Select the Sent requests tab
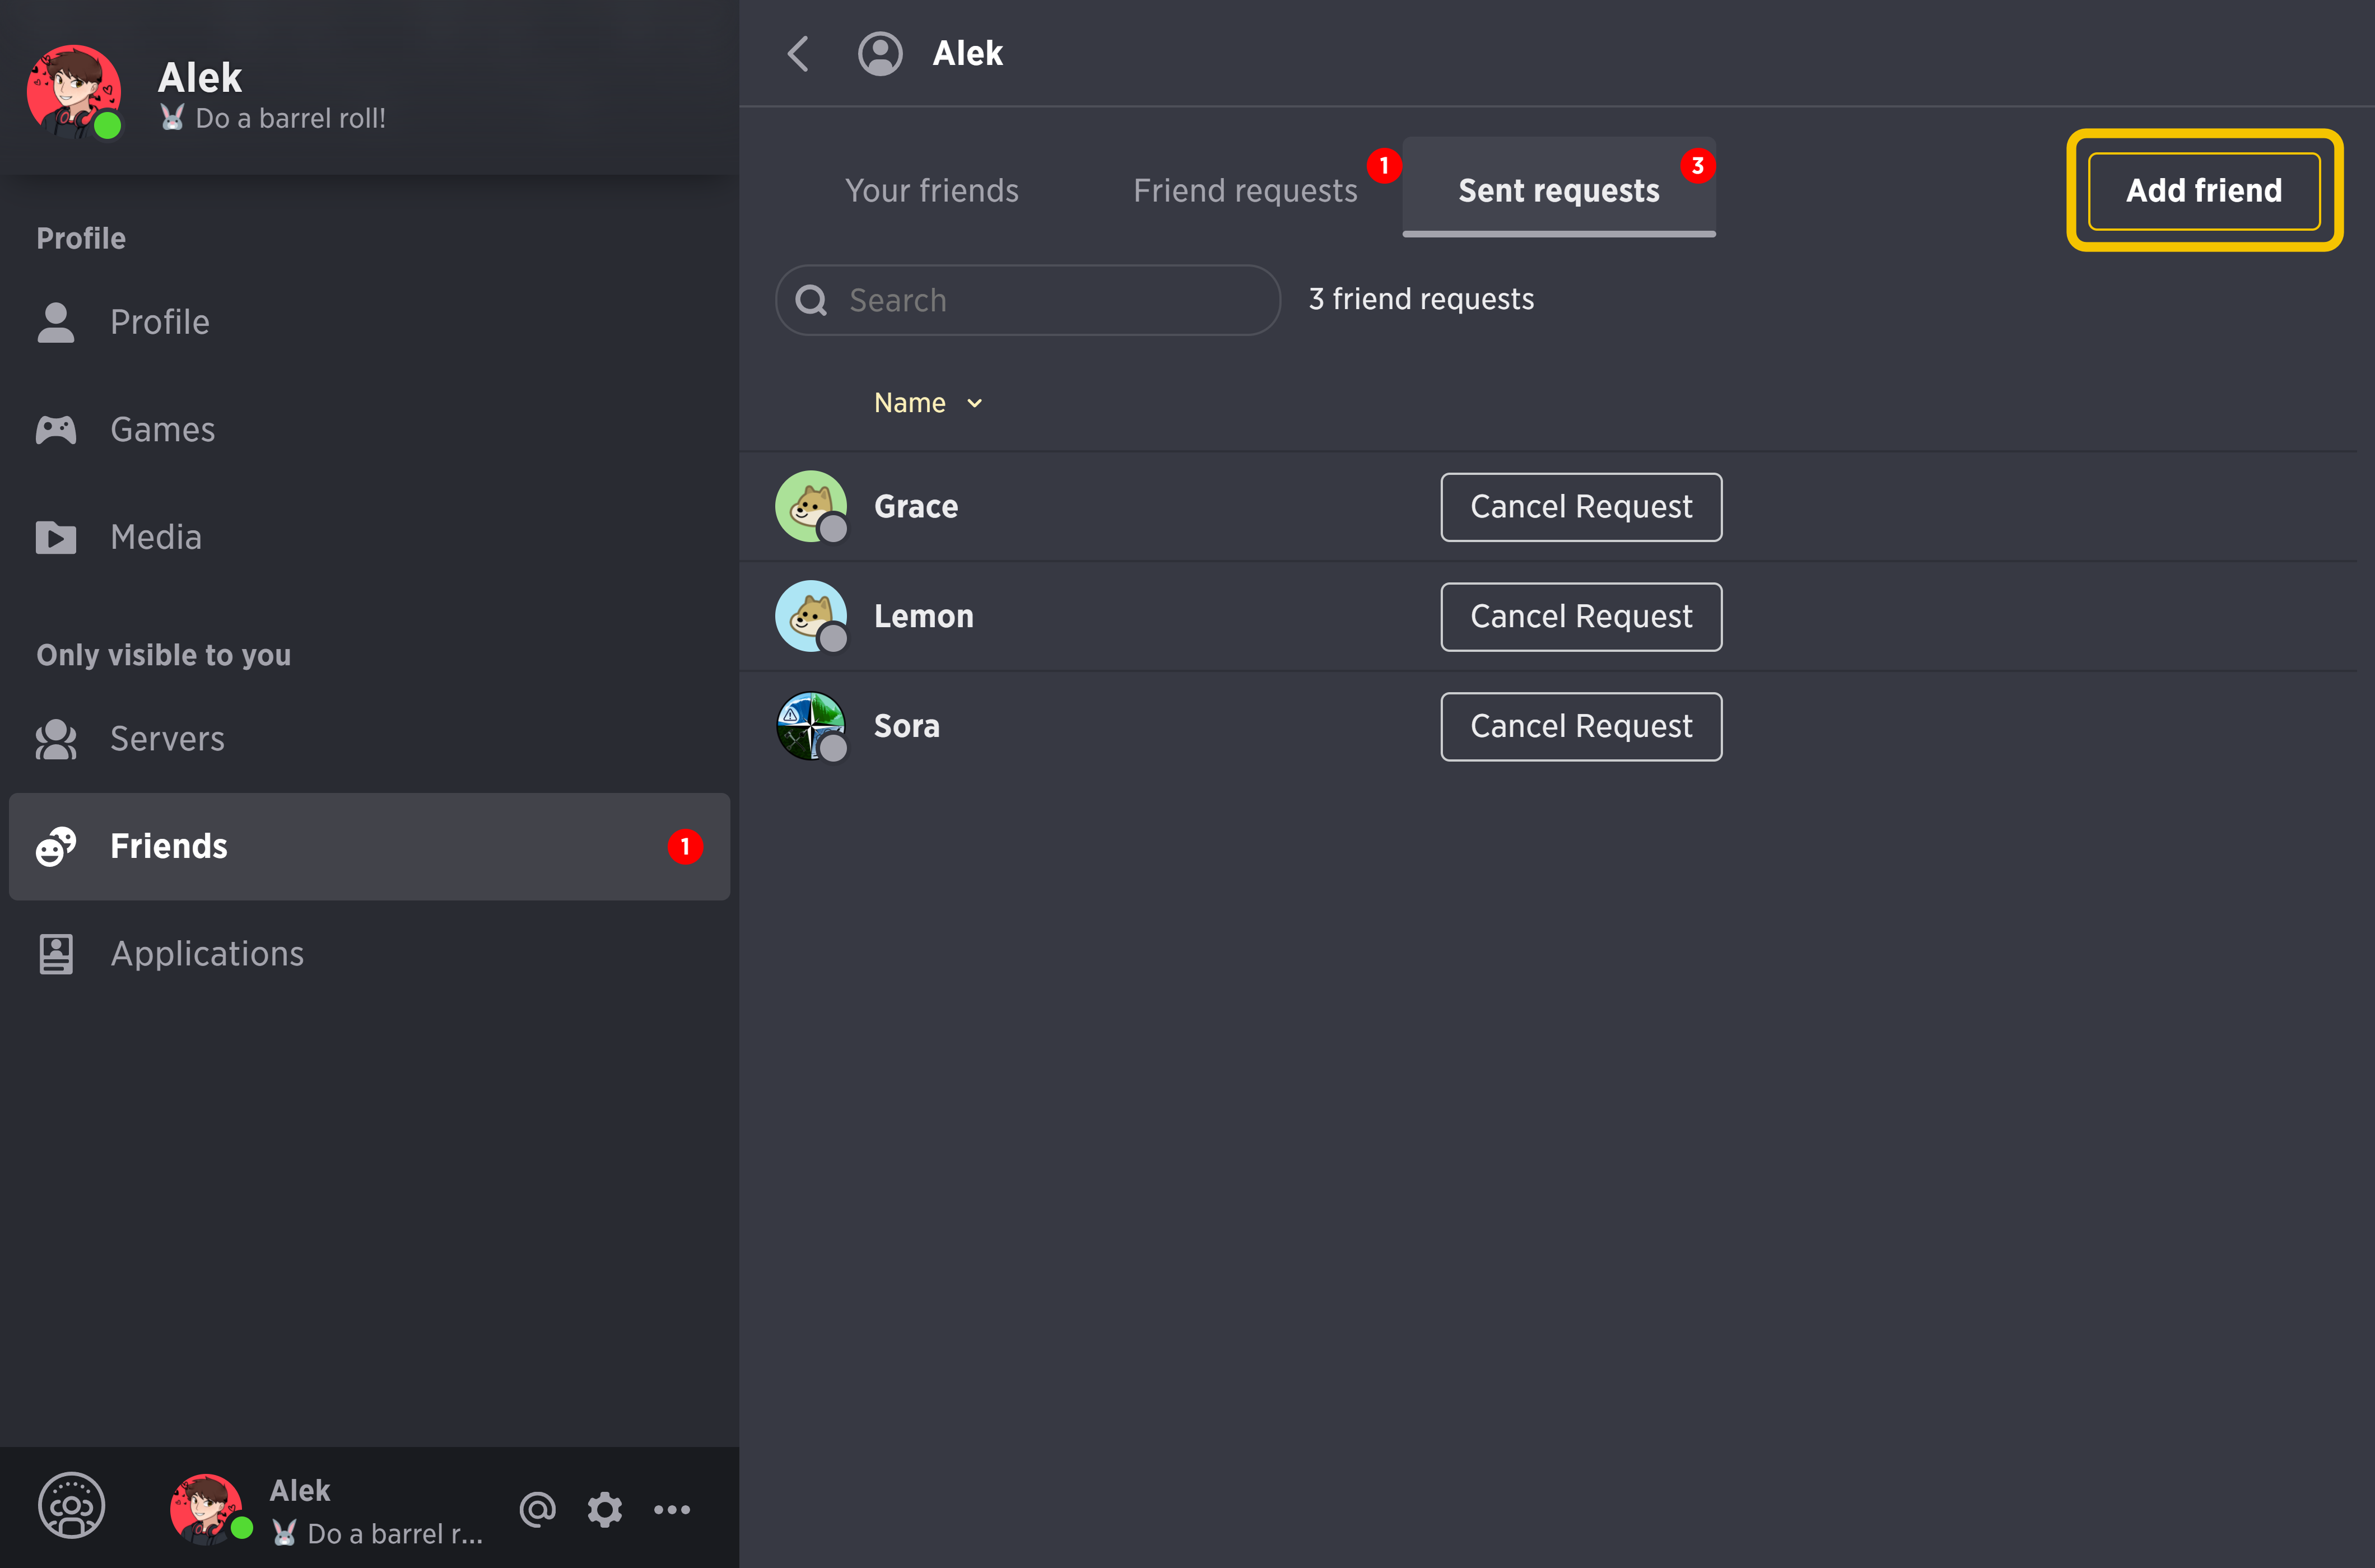Image resolution: width=2375 pixels, height=1568 pixels. click(1559, 188)
